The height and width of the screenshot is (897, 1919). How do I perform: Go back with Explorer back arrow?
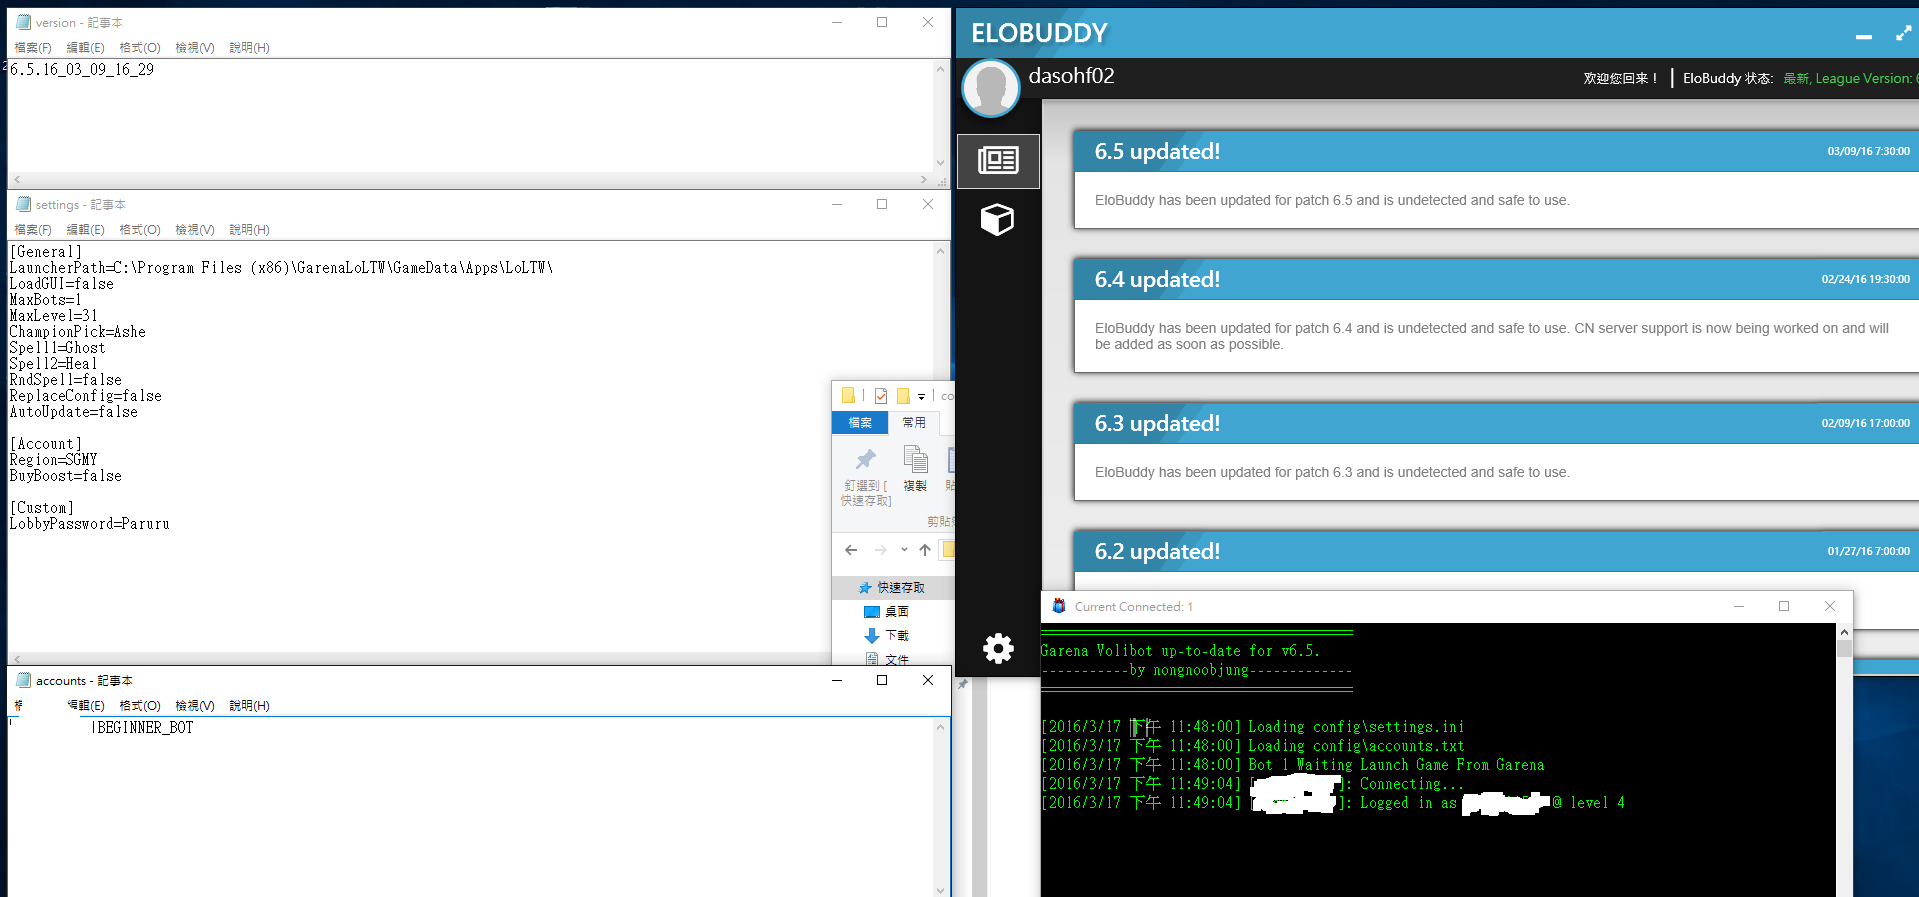[851, 550]
